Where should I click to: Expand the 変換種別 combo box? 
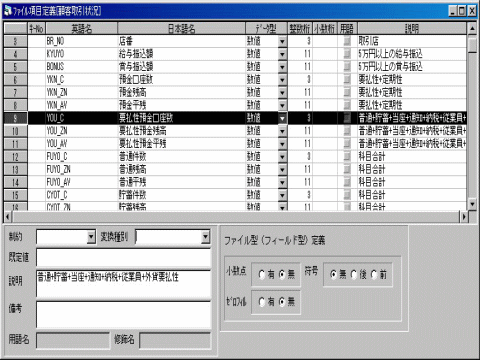pyautogui.click(x=206, y=237)
